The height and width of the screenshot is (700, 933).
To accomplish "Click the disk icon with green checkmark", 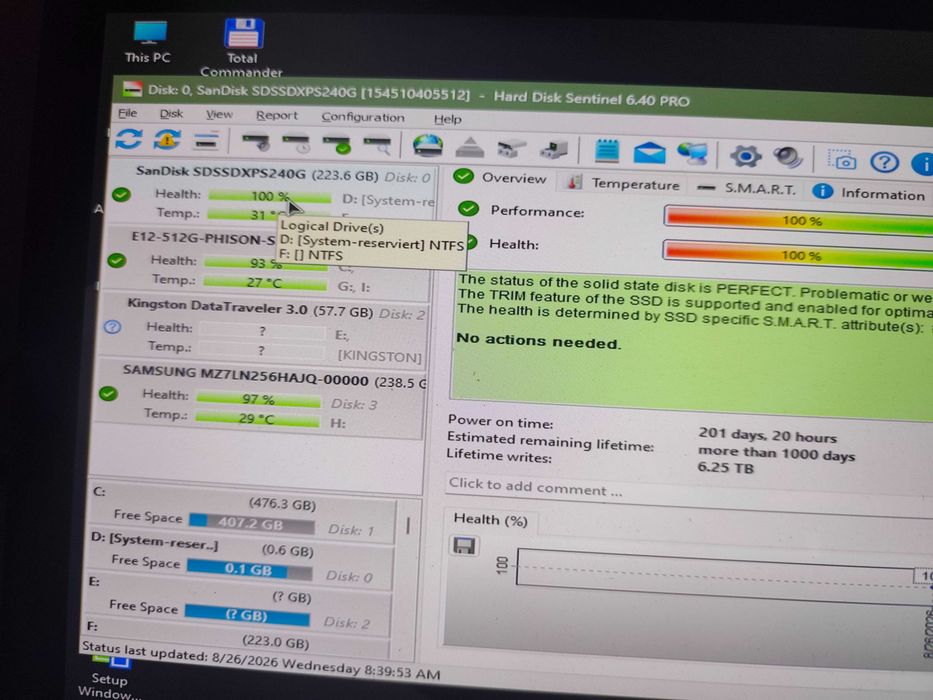I will click(336, 145).
